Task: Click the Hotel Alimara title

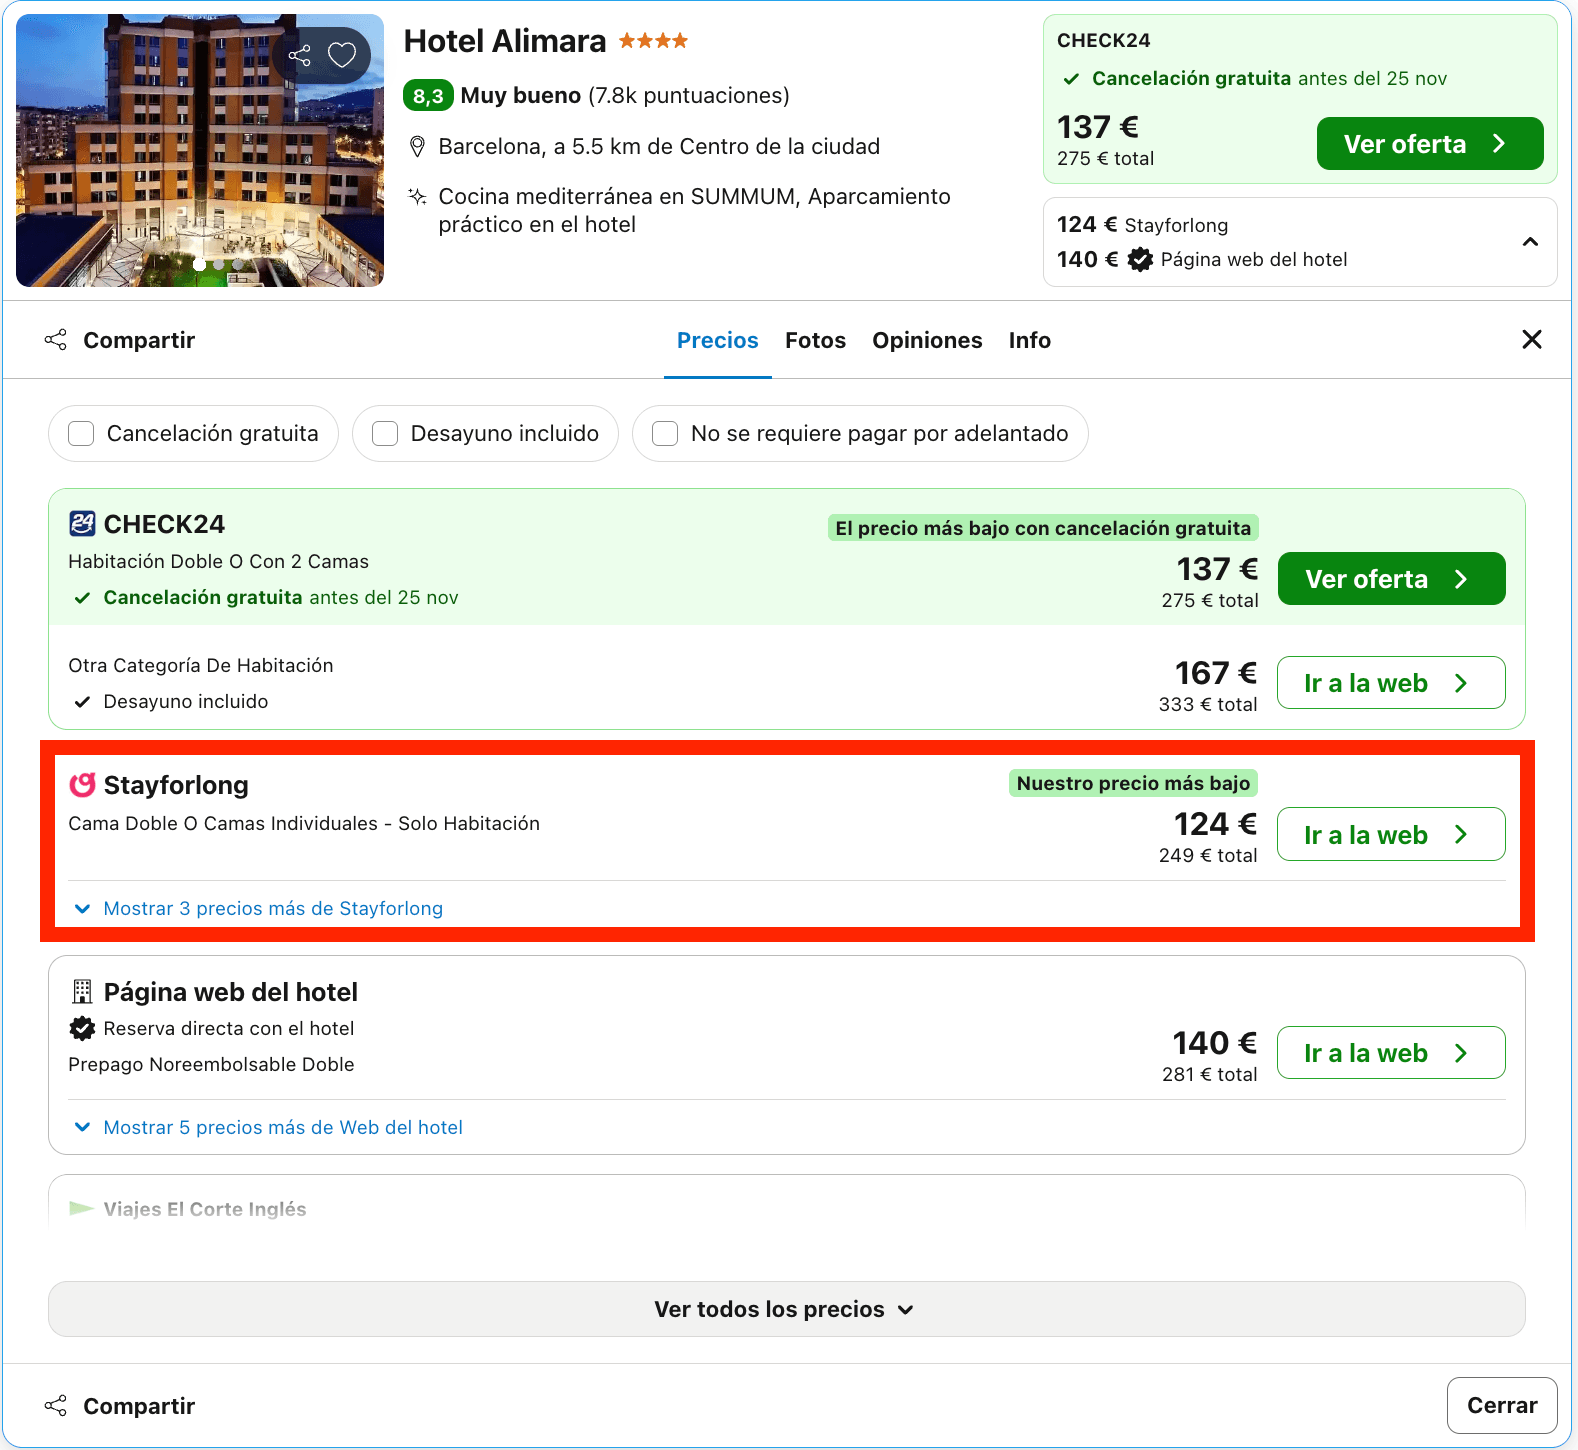Action: pyautogui.click(x=505, y=41)
